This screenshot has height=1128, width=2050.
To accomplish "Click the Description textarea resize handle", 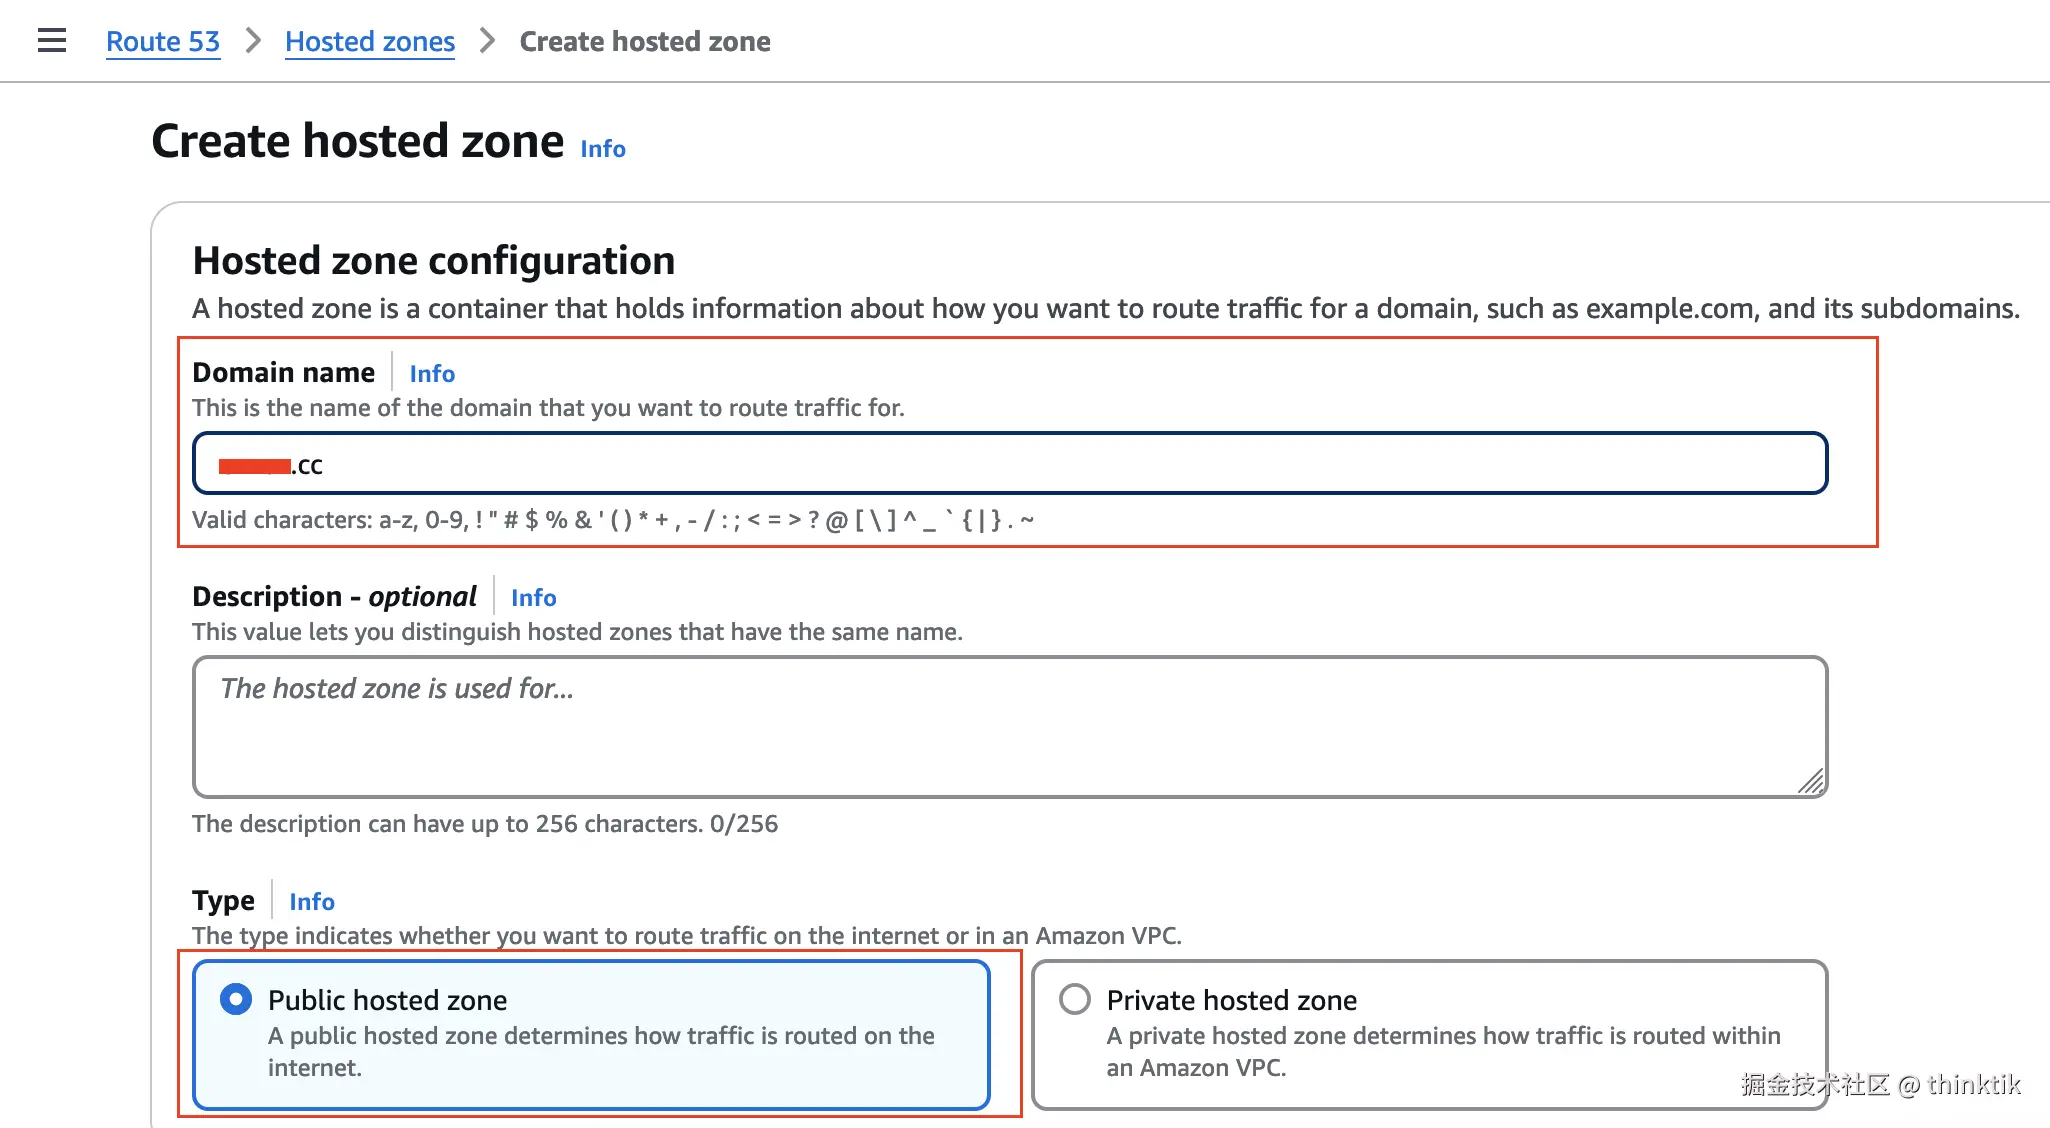I will coord(1811,781).
